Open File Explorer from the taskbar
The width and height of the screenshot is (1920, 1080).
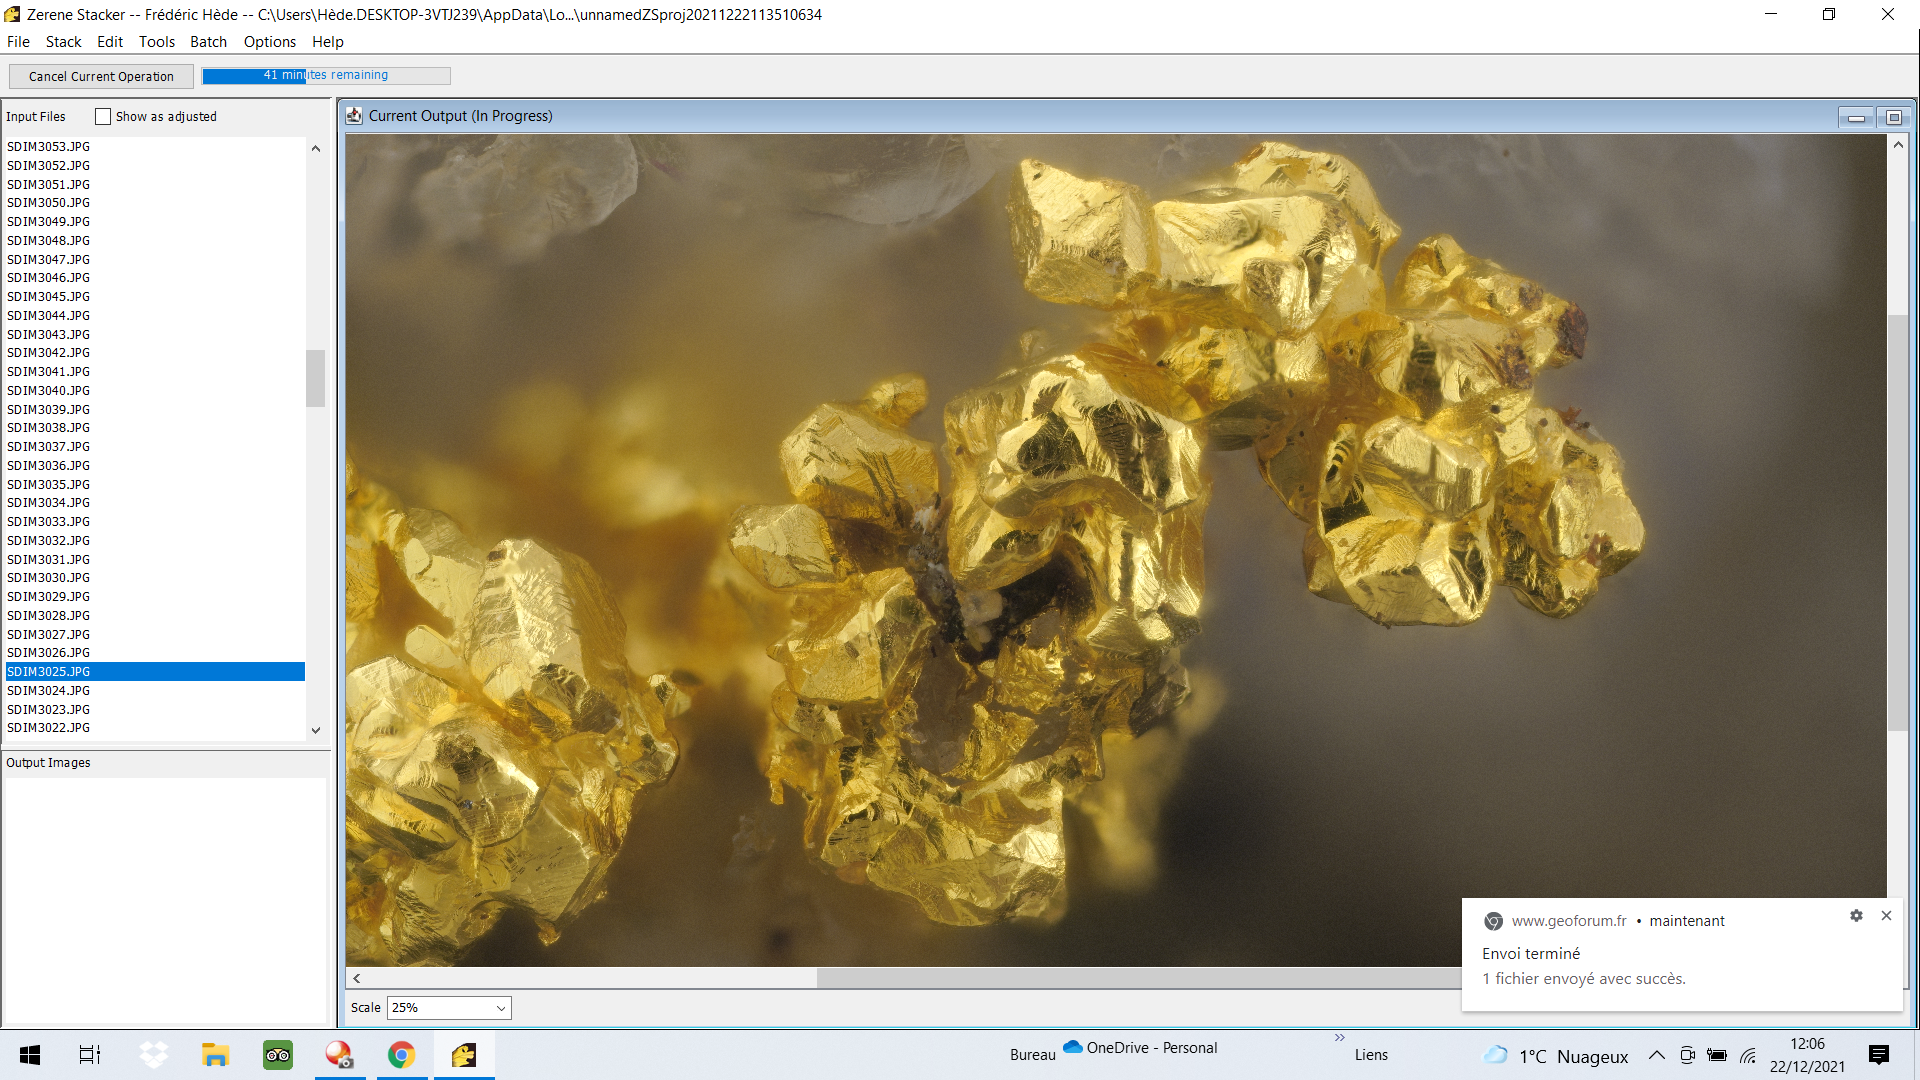[x=215, y=1055]
